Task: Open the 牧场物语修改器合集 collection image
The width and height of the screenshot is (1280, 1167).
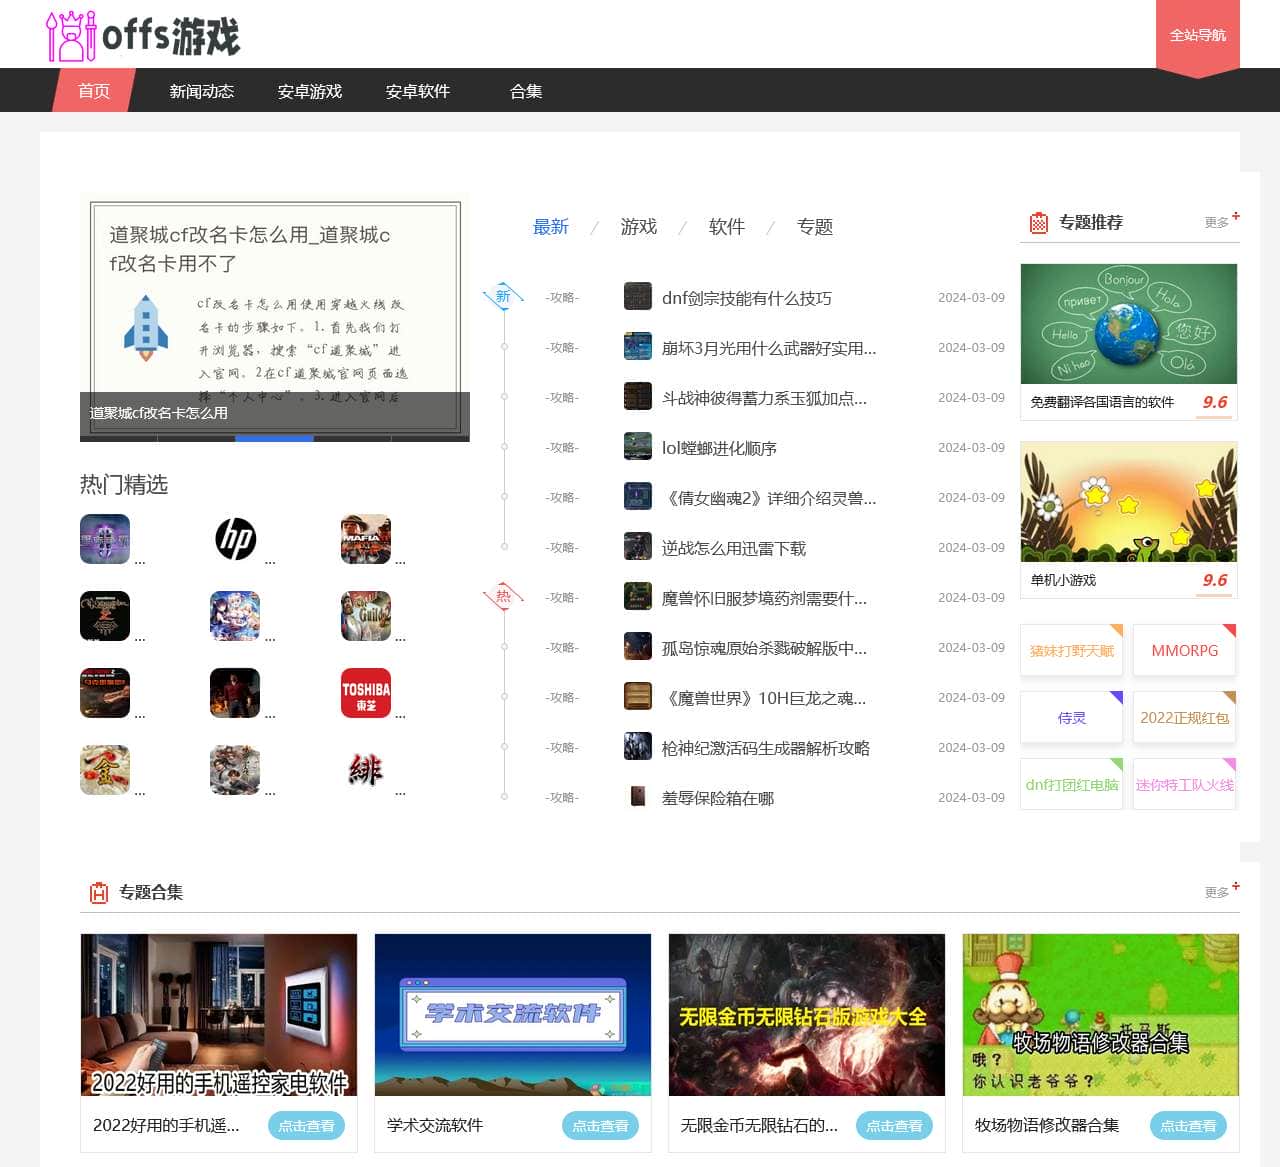Action: pyautogui.click(x=1100, y=1014)
